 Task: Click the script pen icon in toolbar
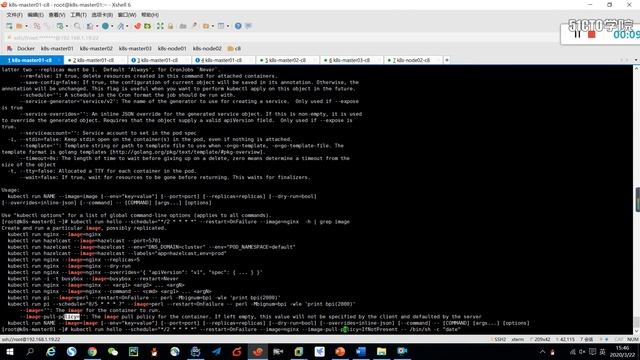coord(194,26)
